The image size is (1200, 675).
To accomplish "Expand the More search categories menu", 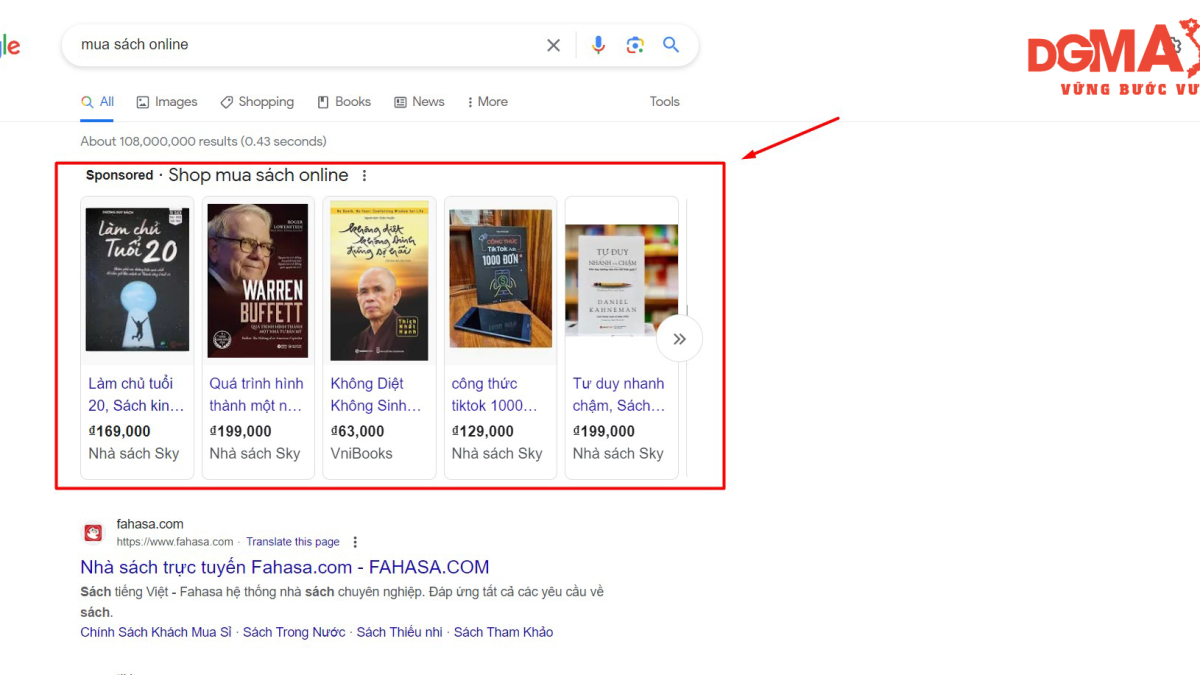I will (x=487, y=102).
